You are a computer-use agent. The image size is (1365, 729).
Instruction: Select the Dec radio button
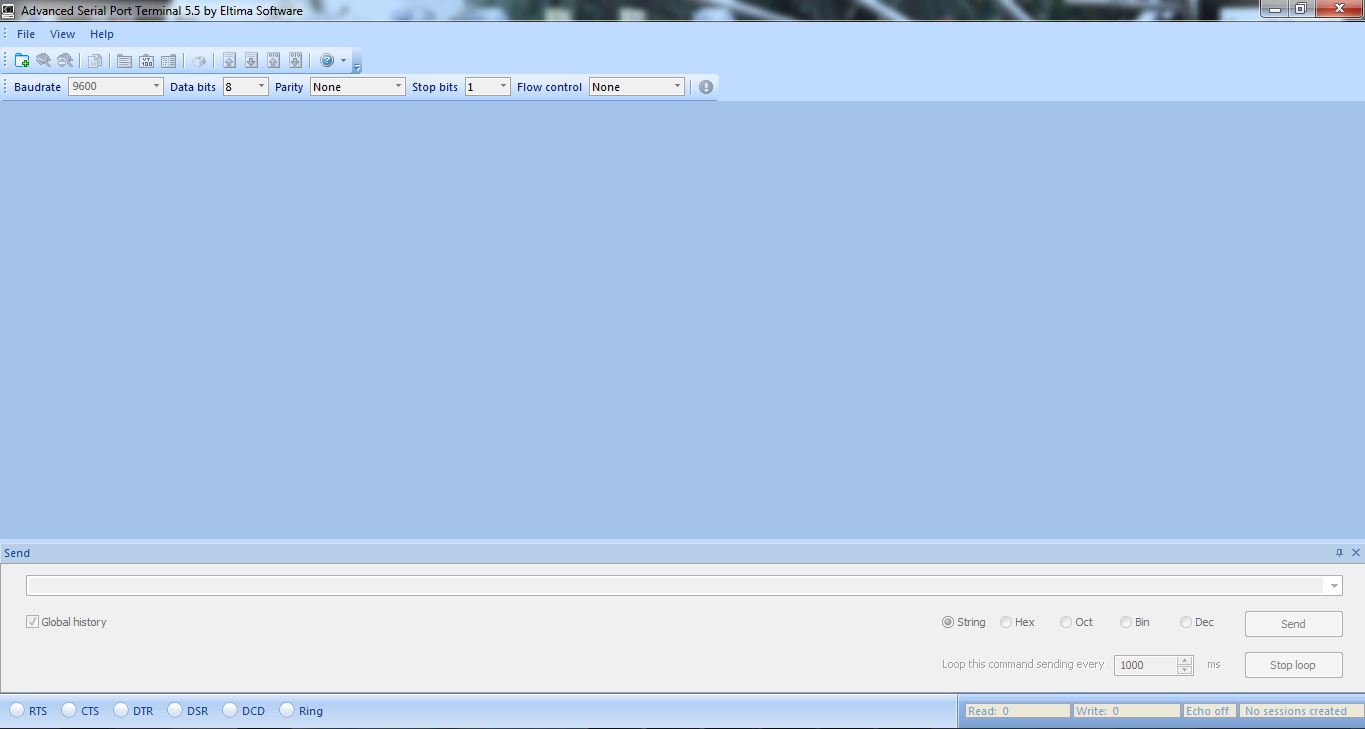[1186, 622]
